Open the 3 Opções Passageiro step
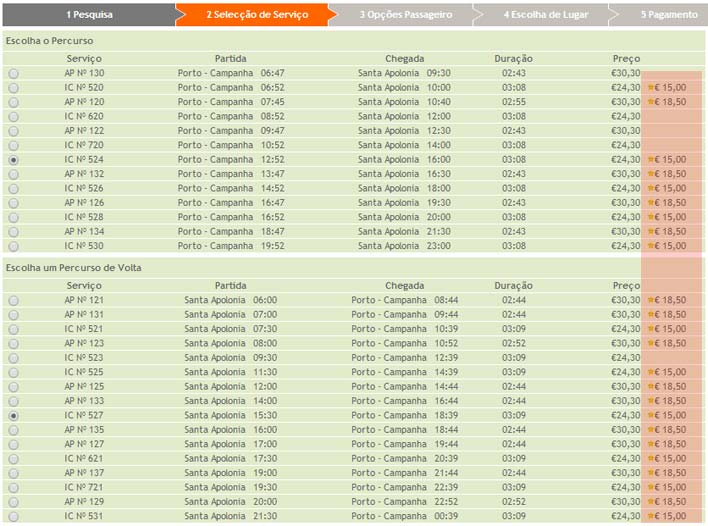Image resolution: width=708 pixels, height=526 pixels. 405,15
